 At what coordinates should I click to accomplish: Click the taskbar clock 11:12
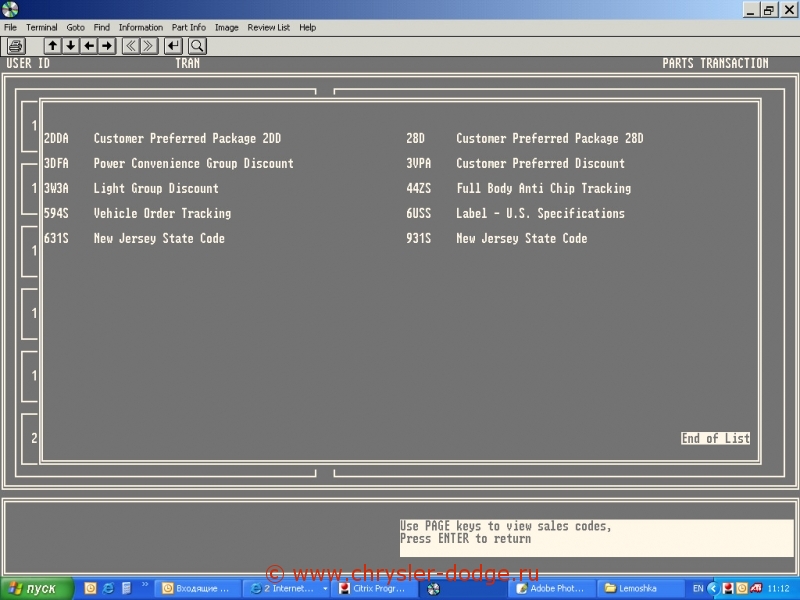779,589
